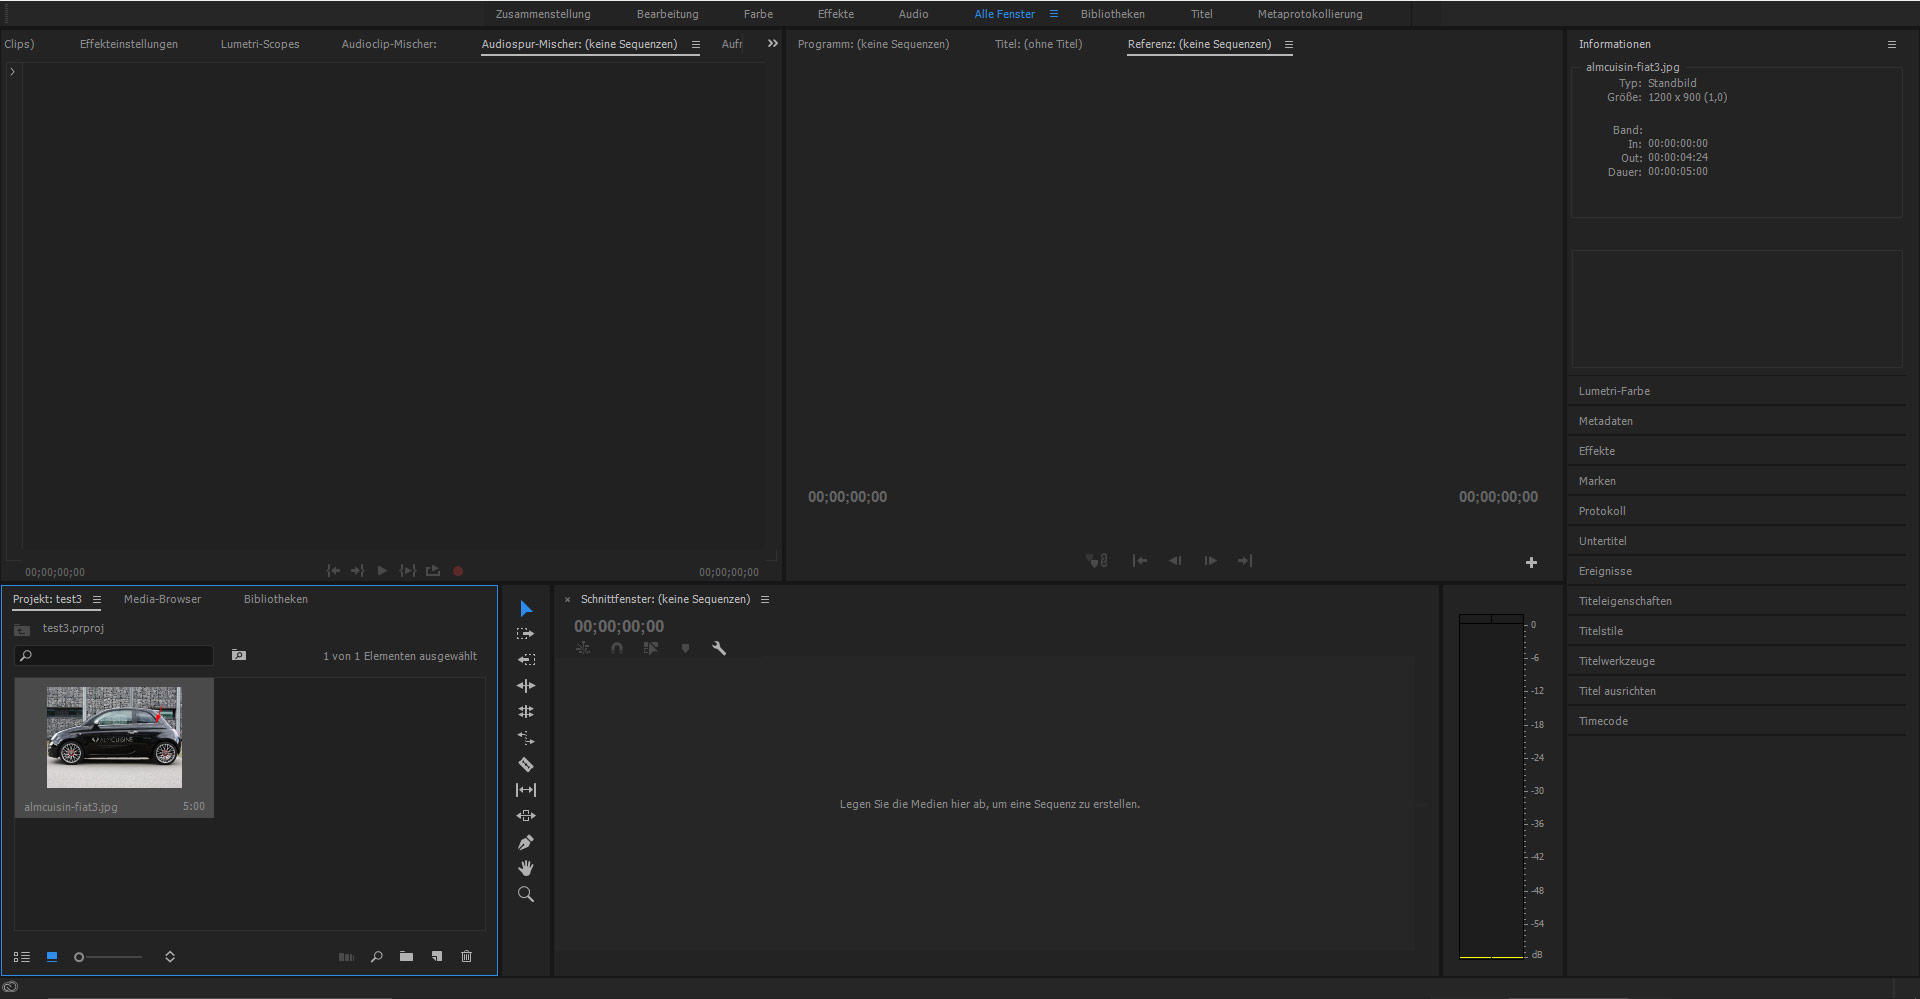Add marker in the timeline
The width and height of the screenshot is (1920, 999).
pyautogui.click(x=685, y=648)
